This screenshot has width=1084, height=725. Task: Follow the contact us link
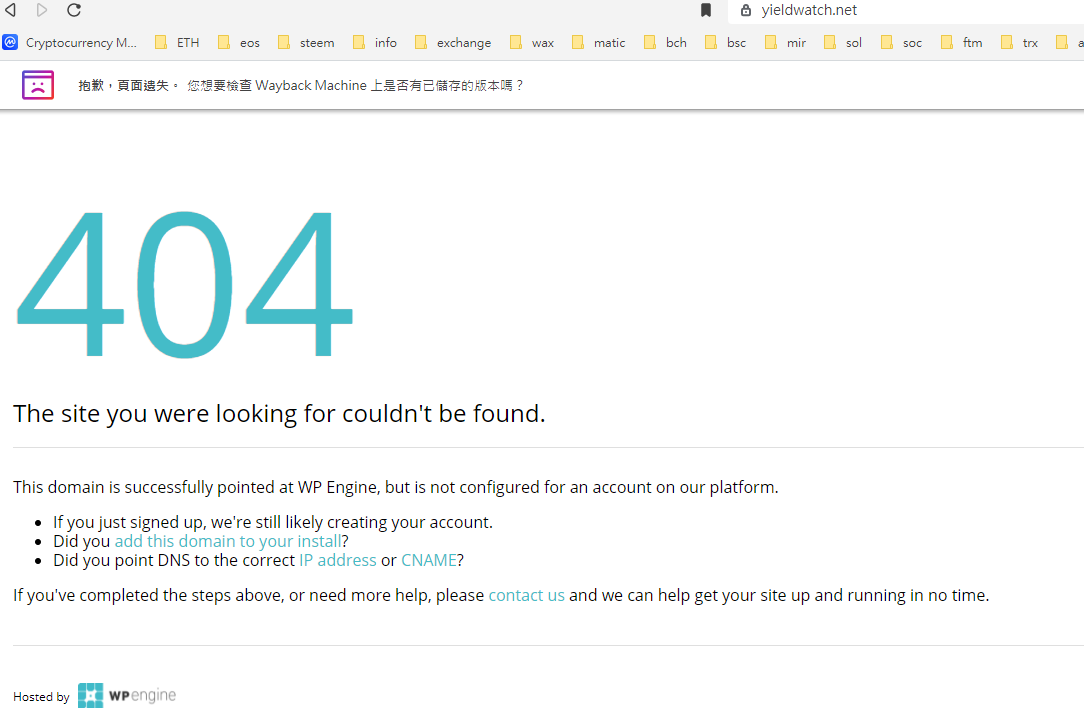(x=526, y=595)
